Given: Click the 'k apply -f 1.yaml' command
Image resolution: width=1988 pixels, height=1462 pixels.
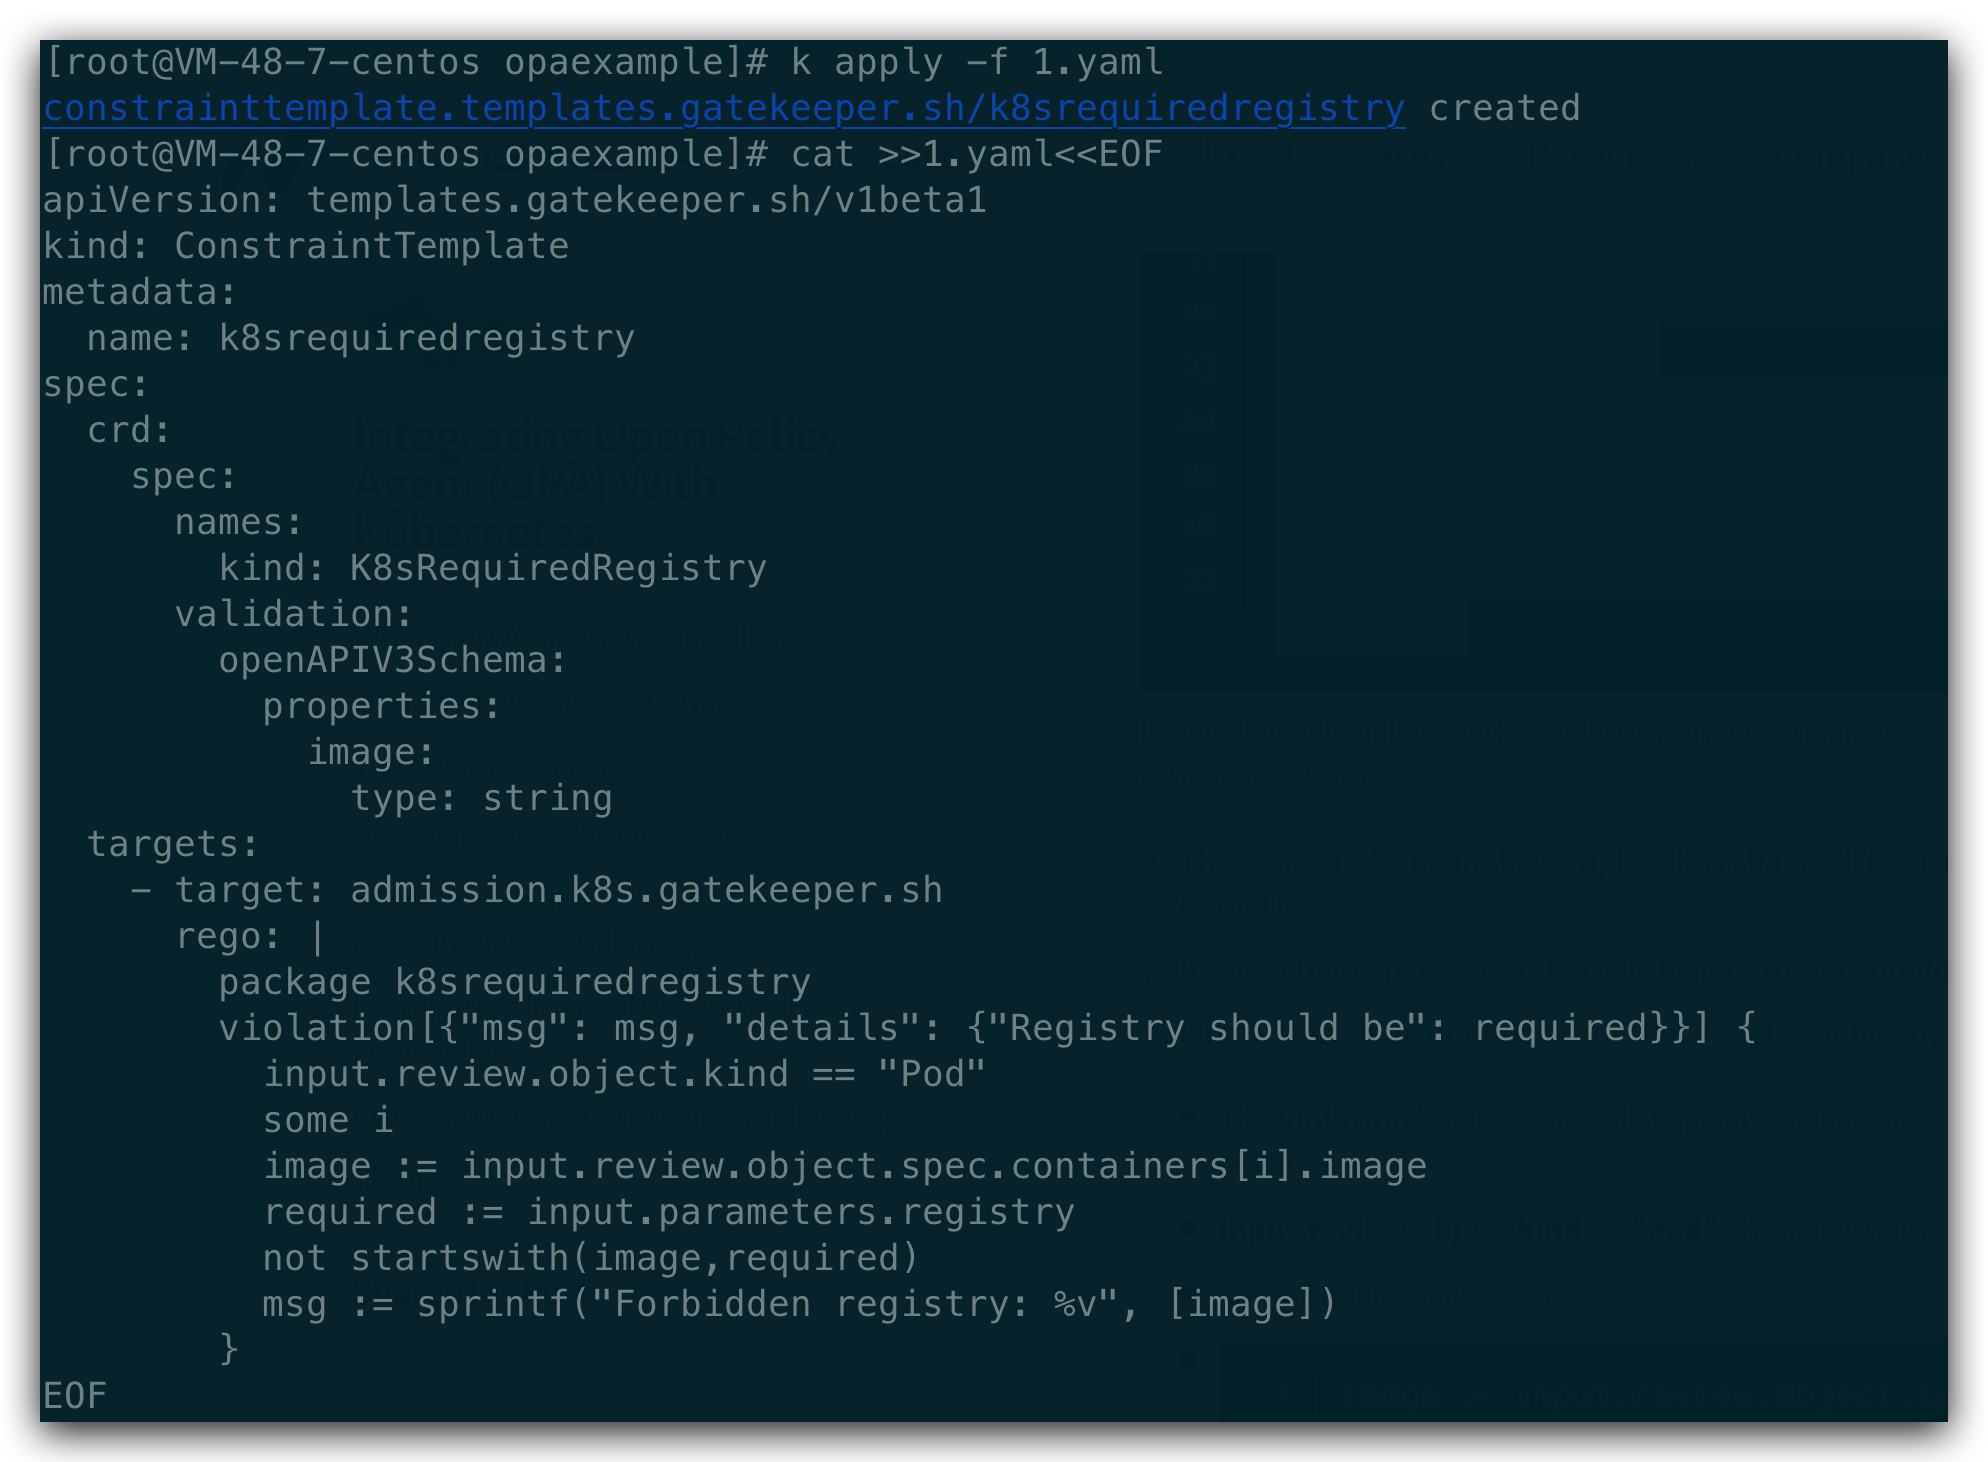Looking at the screenshot, I should click(977, 62).
